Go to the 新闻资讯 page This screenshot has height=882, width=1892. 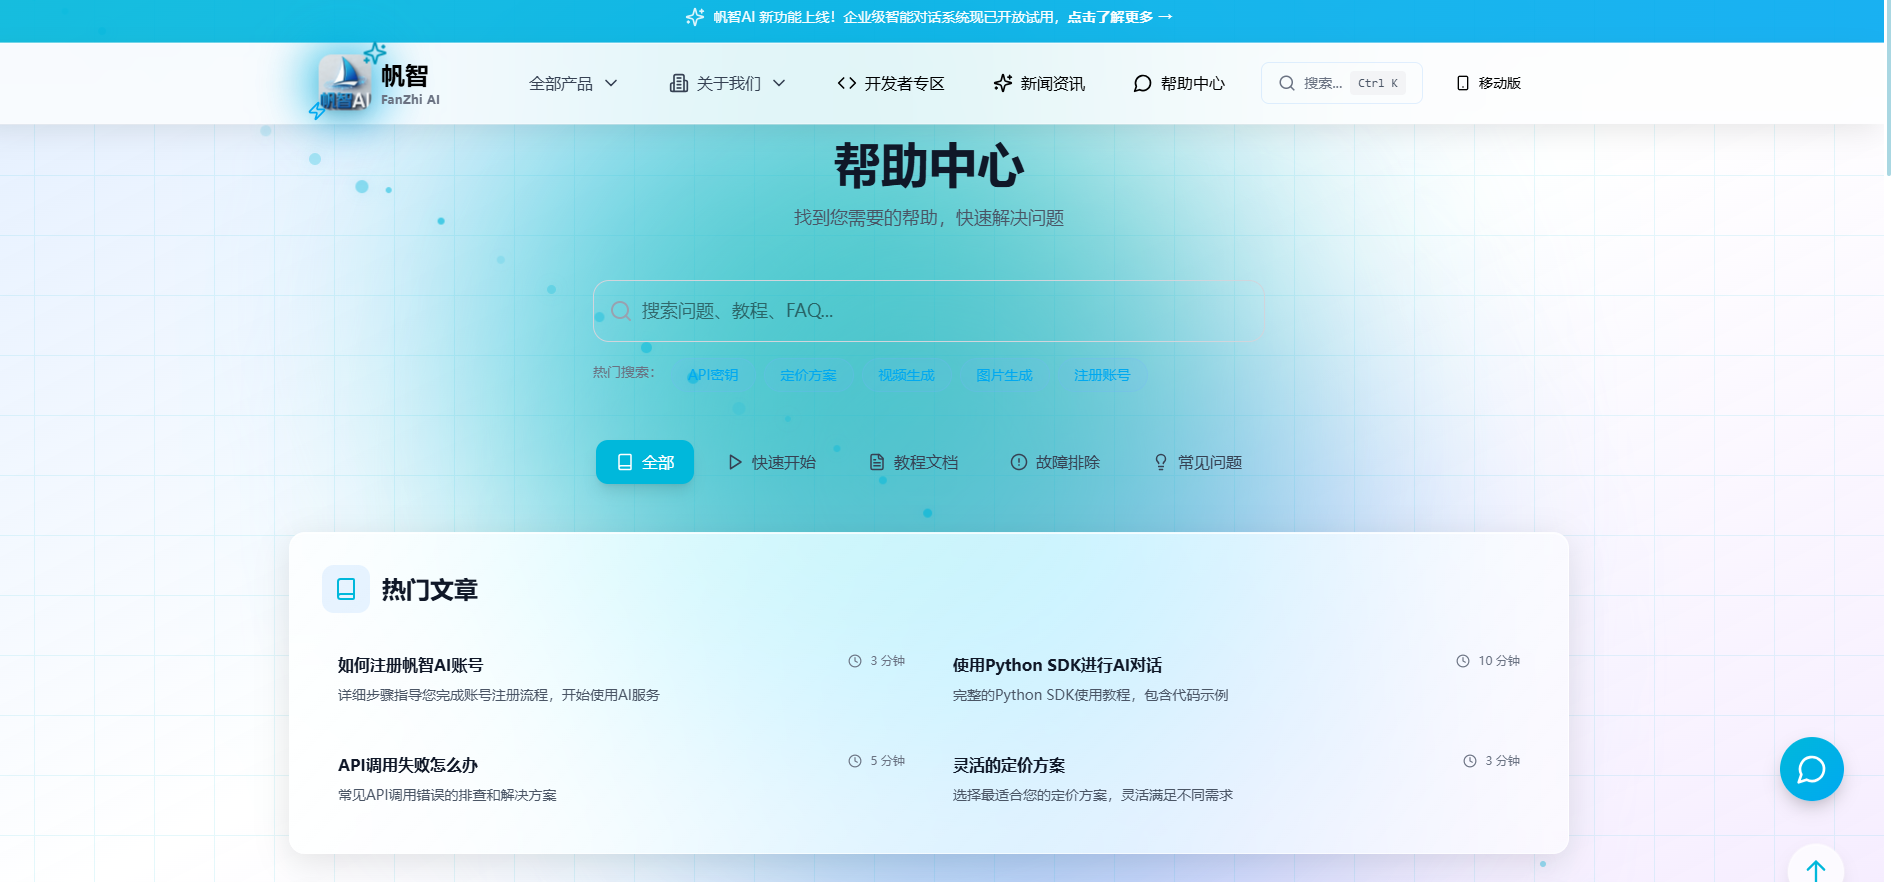point(1039,83)
